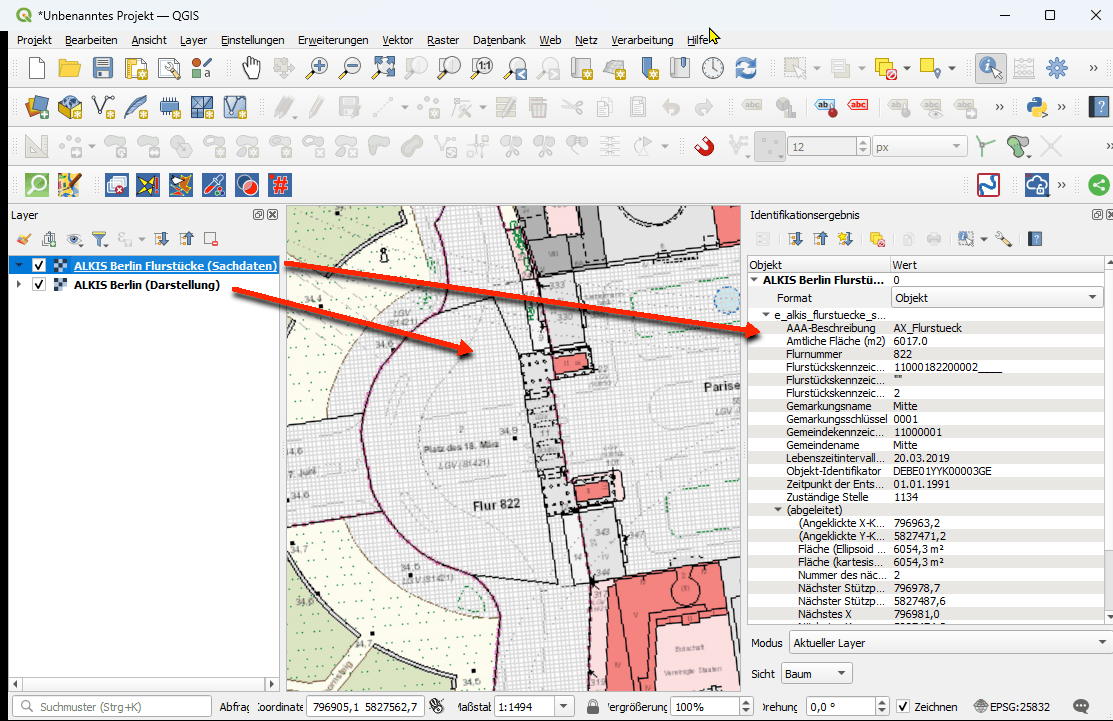Open the Sicht dropdown set to Baum
Screen dimensions: 1113x721
pos(816,674)
